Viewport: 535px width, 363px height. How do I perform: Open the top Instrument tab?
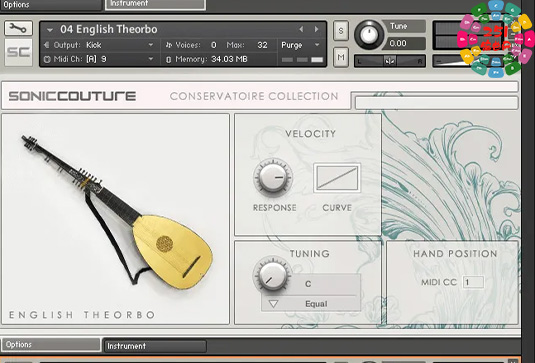pyautogui.click(x=155, y=4)
